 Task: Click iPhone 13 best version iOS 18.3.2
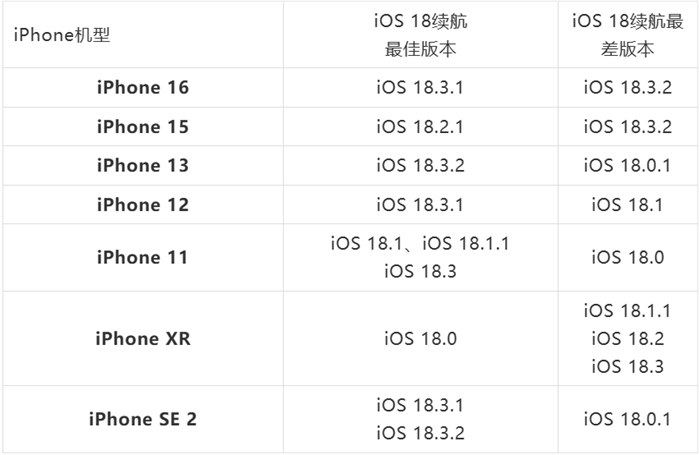pyautogui.click(x=421, y=165)
